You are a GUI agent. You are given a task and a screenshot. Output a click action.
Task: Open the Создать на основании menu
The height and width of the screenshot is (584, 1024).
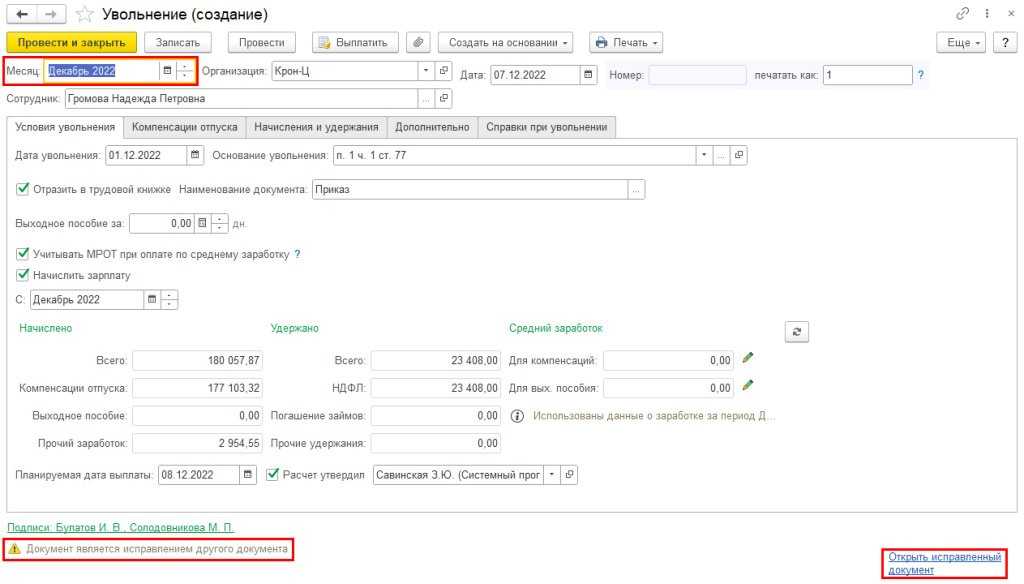[505, 42]
